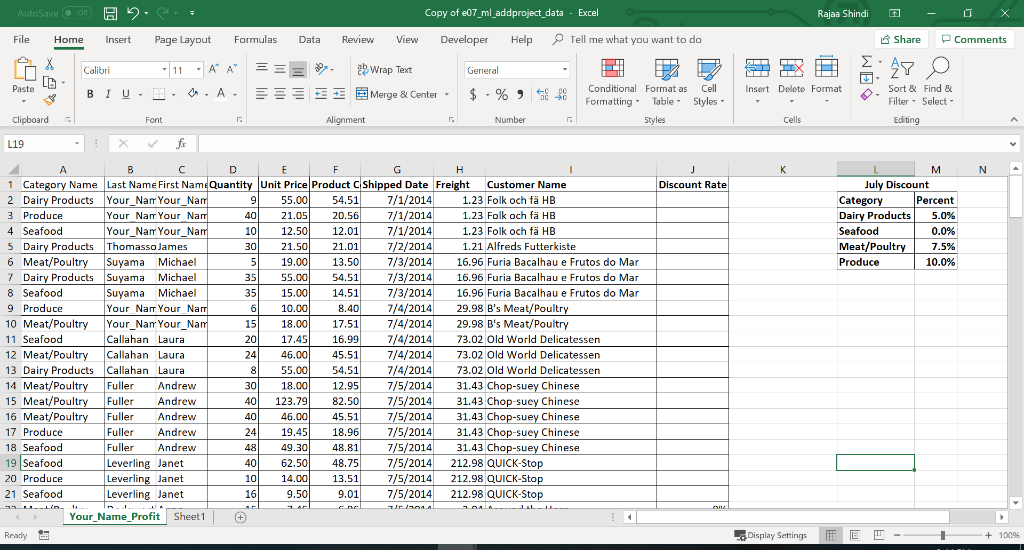1024x550 pixels.
Task: Toggle Wrap Text for selected cells
Action: coord(383,70)
